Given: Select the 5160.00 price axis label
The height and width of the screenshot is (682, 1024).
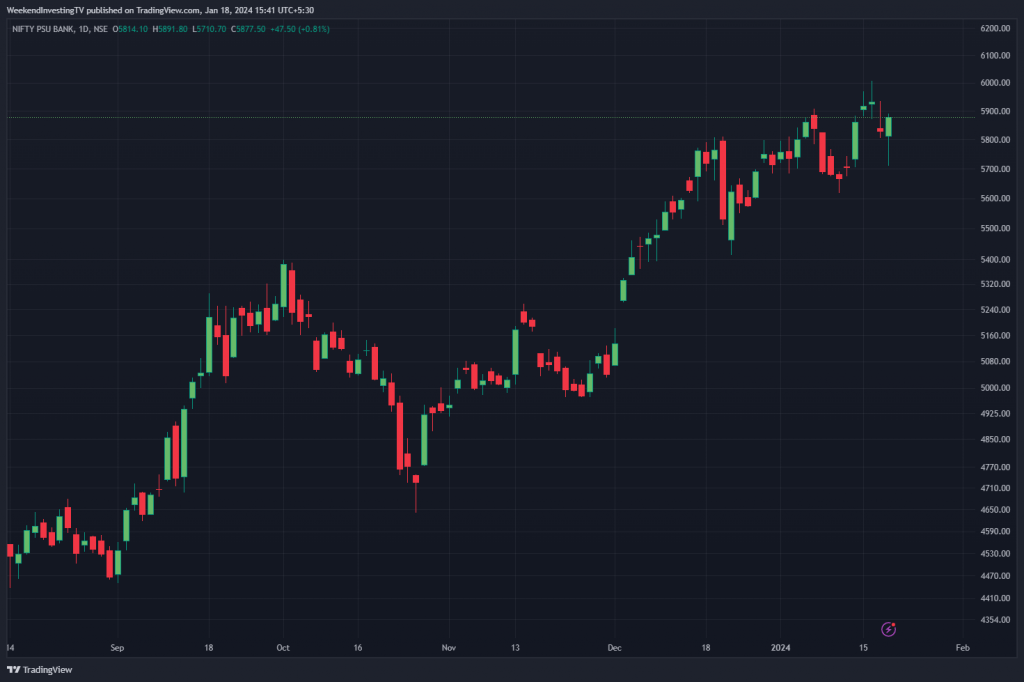Looking at the screenshot, I should [995, 336].
